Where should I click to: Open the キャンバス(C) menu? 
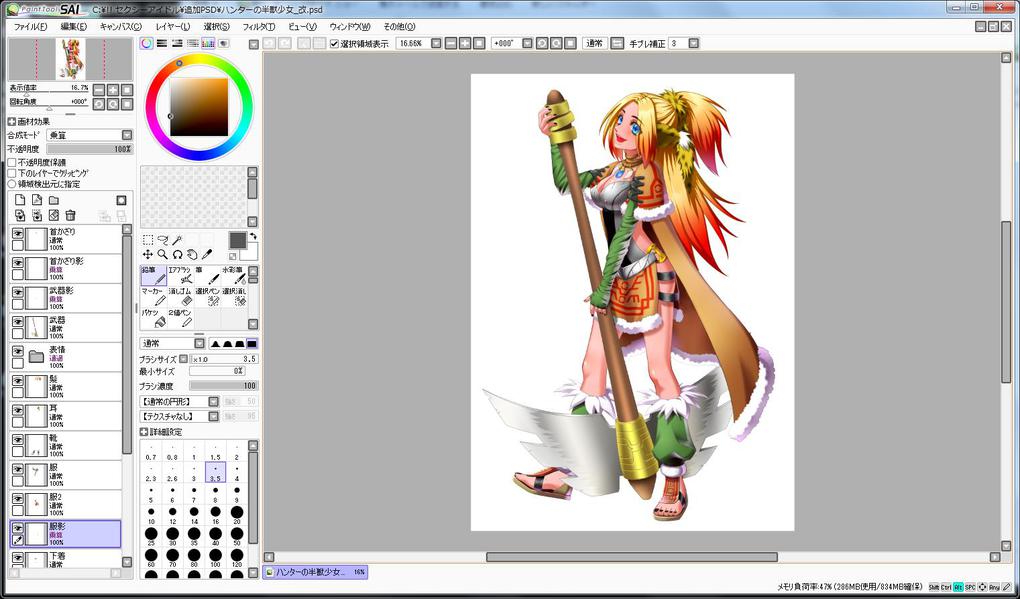click(x=120, y=27)
